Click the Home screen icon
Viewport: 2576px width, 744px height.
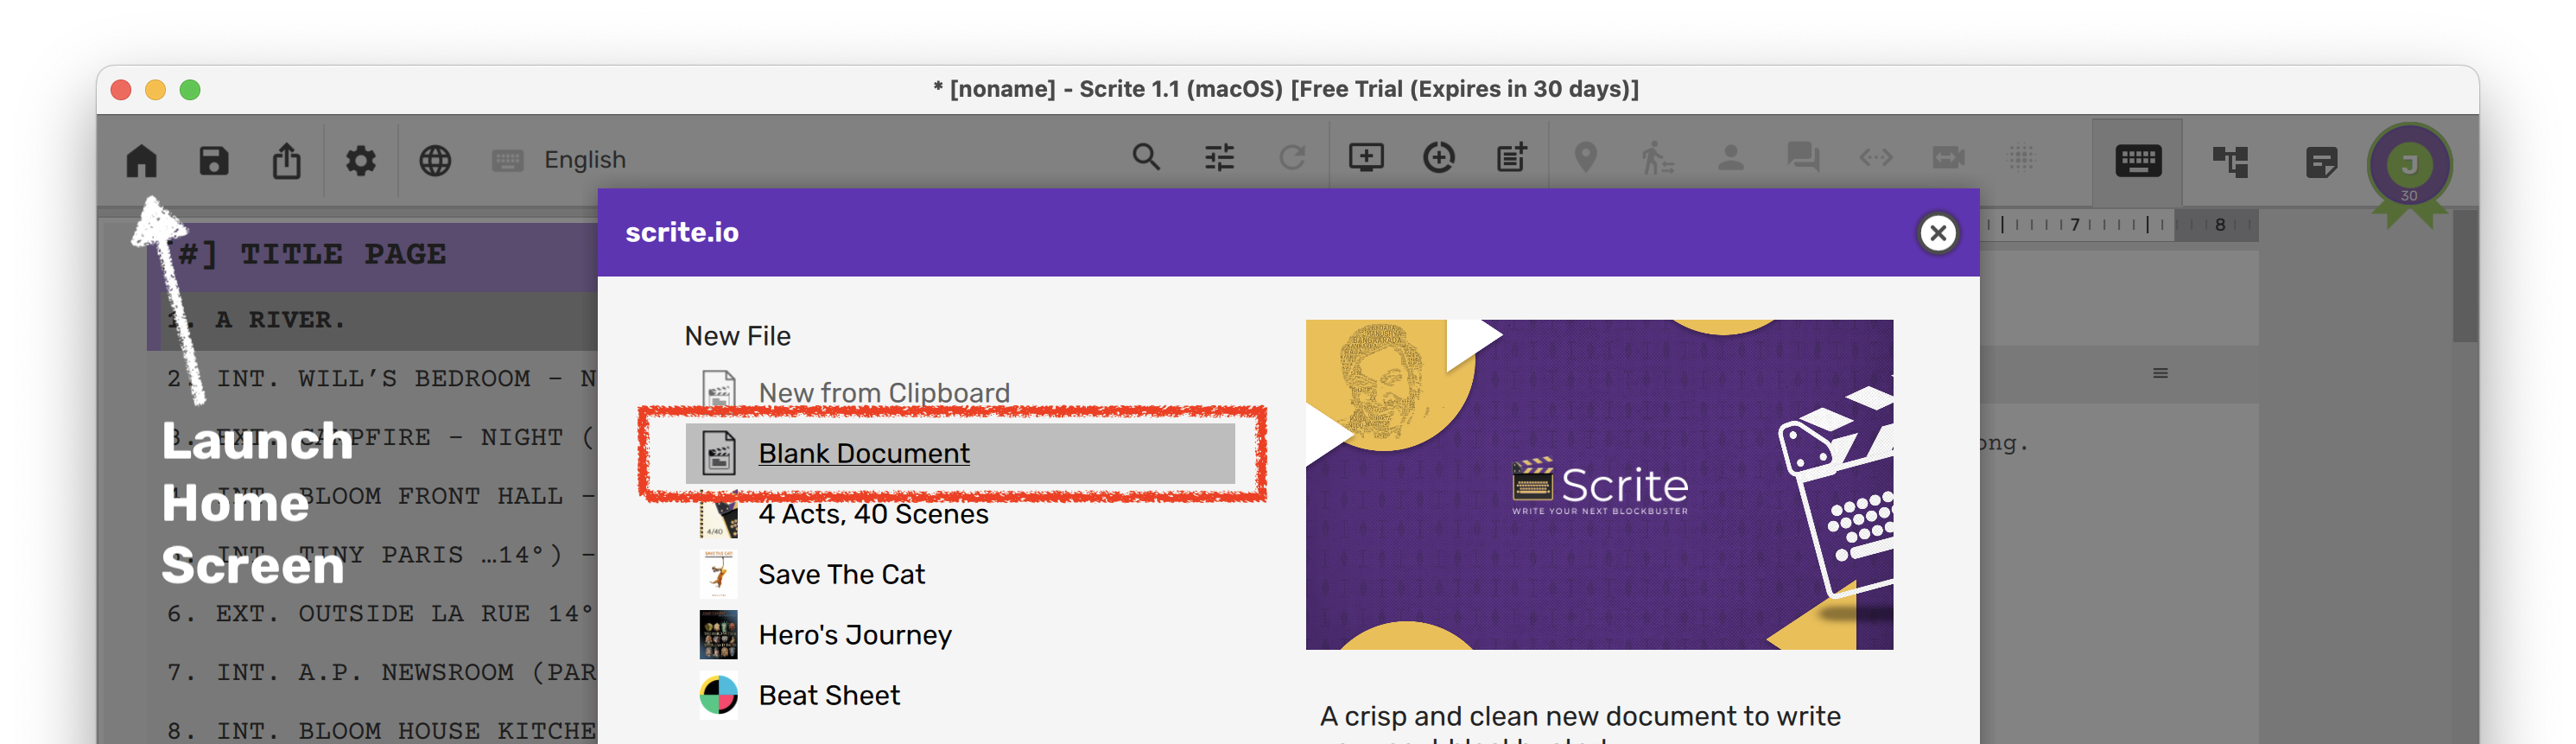point(141,160)
